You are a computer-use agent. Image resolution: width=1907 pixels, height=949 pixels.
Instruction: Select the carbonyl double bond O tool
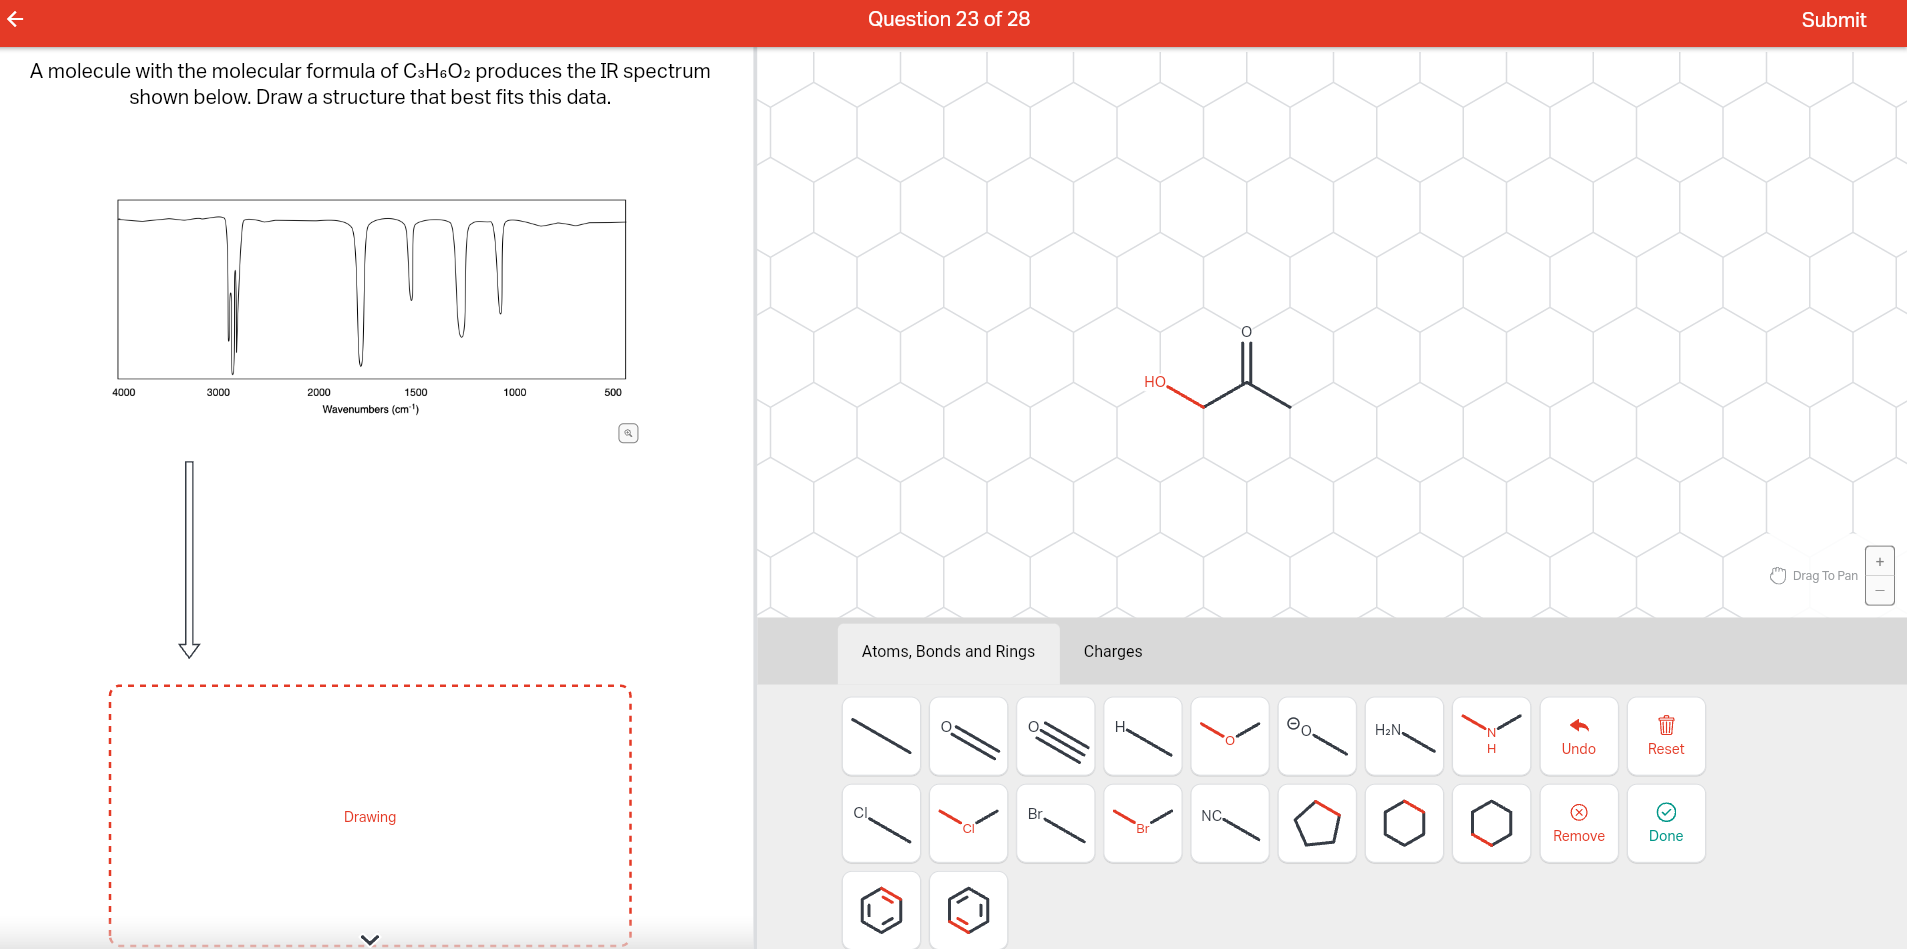(967, 736)
